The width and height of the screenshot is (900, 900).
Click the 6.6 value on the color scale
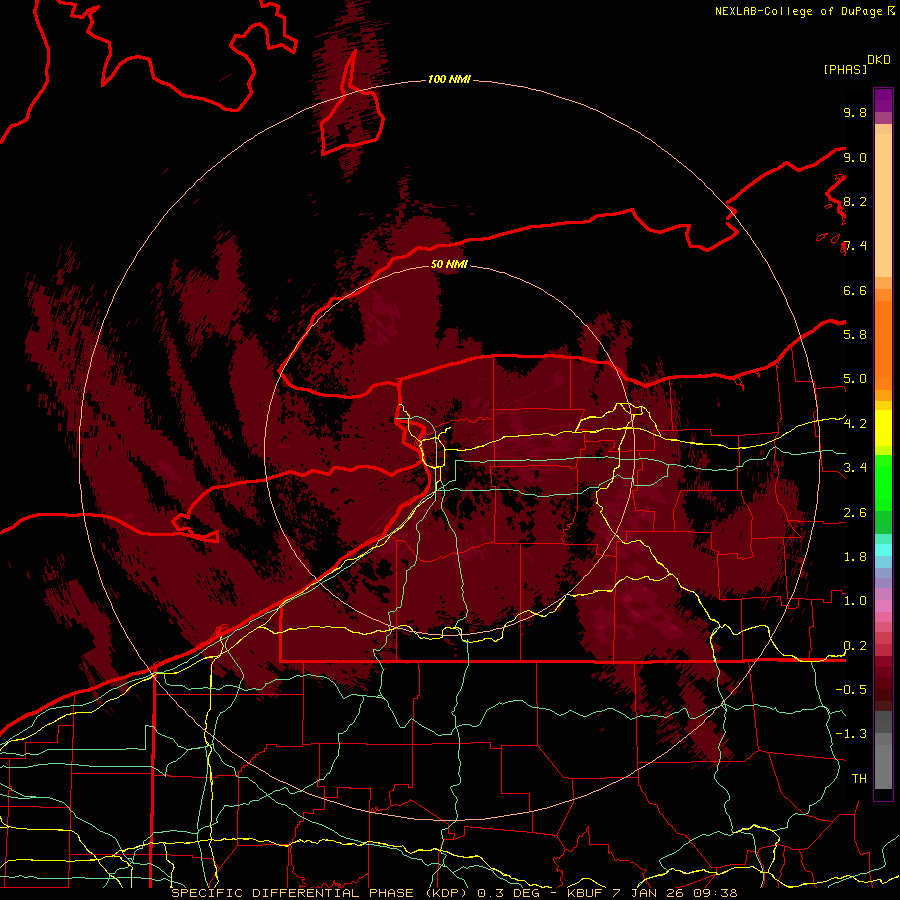[x=855, y=290]
